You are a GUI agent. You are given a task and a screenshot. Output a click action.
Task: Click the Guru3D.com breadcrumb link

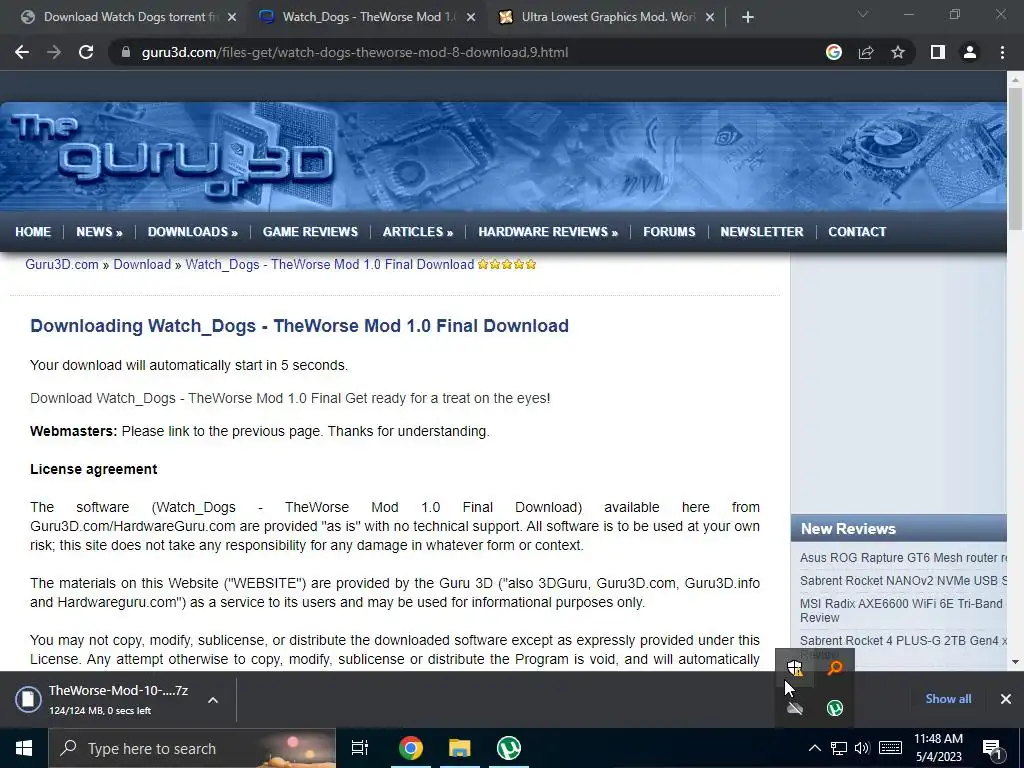click(61, 264)
